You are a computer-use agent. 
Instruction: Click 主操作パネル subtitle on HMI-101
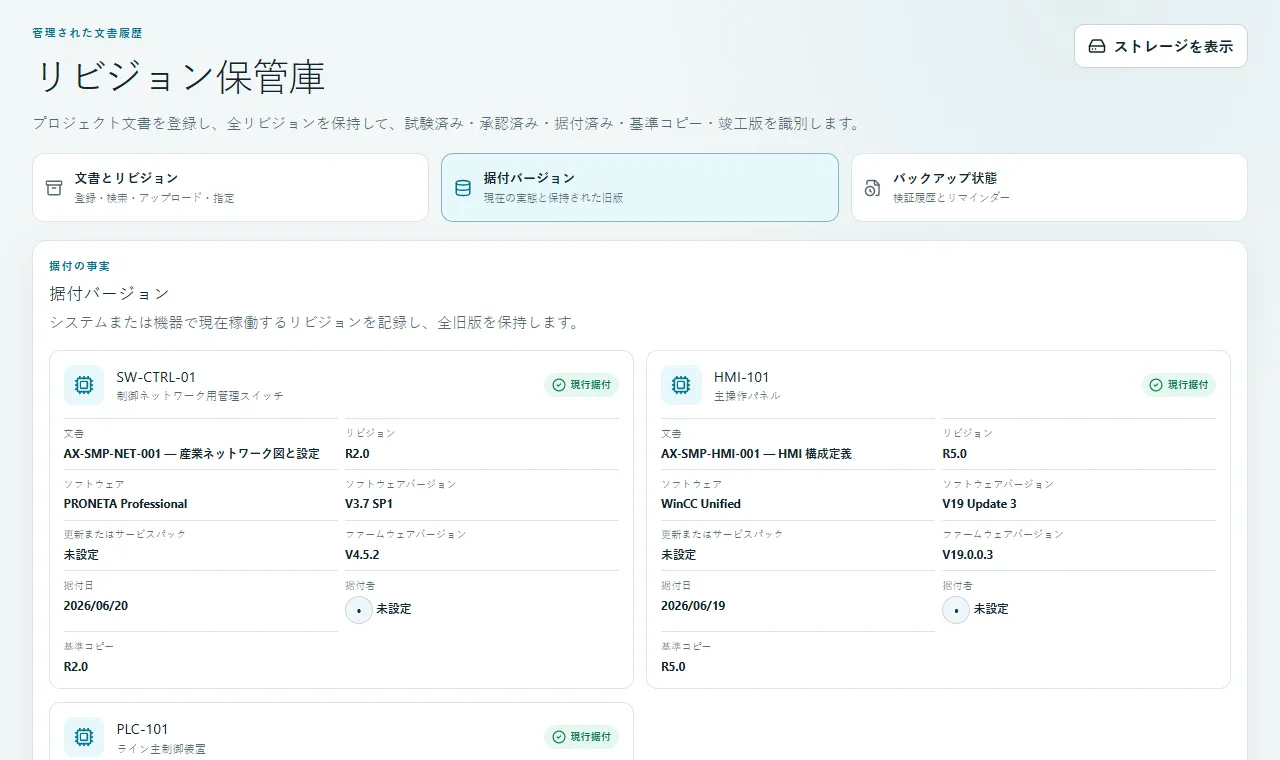tap(747, 396)
